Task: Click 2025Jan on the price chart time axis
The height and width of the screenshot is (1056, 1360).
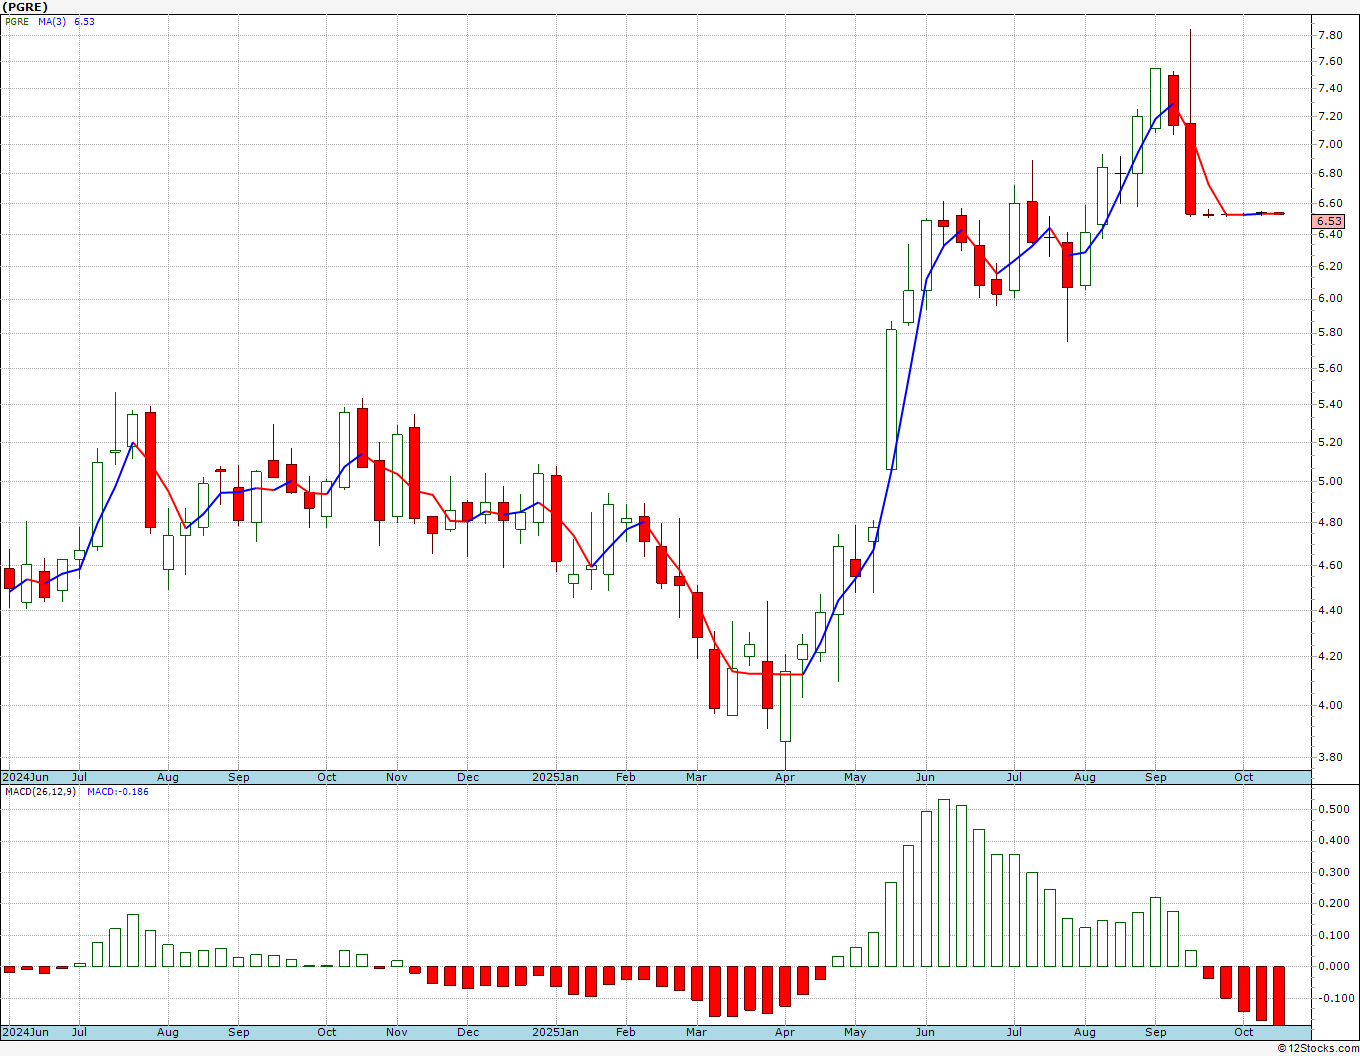Action: [555, 777]
